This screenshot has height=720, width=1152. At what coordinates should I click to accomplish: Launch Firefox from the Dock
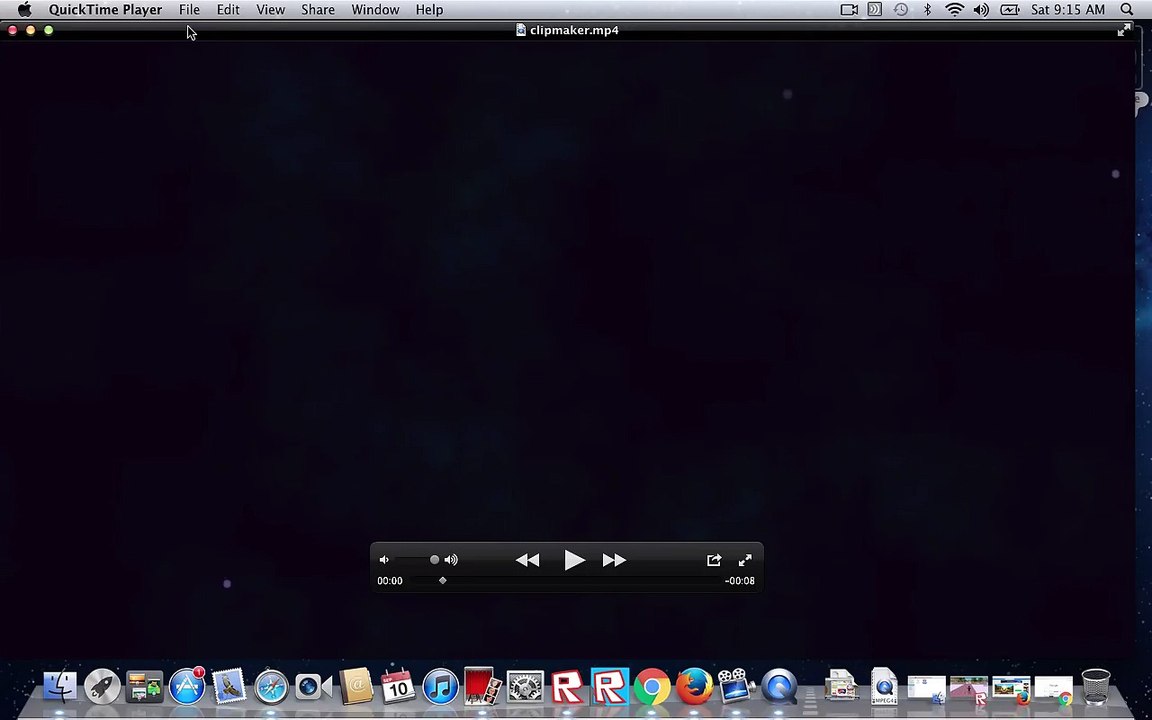pos(694,687)
